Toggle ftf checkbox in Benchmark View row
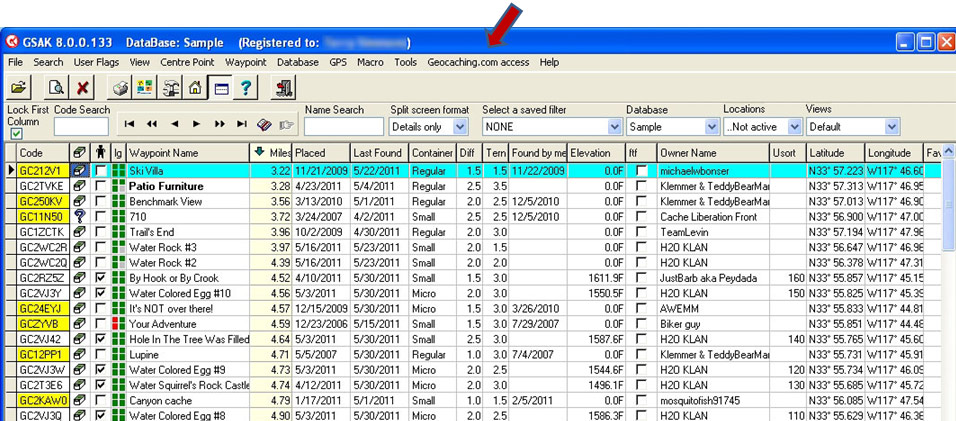The width and height of the screenshot is (956, 421). point(641,201)
